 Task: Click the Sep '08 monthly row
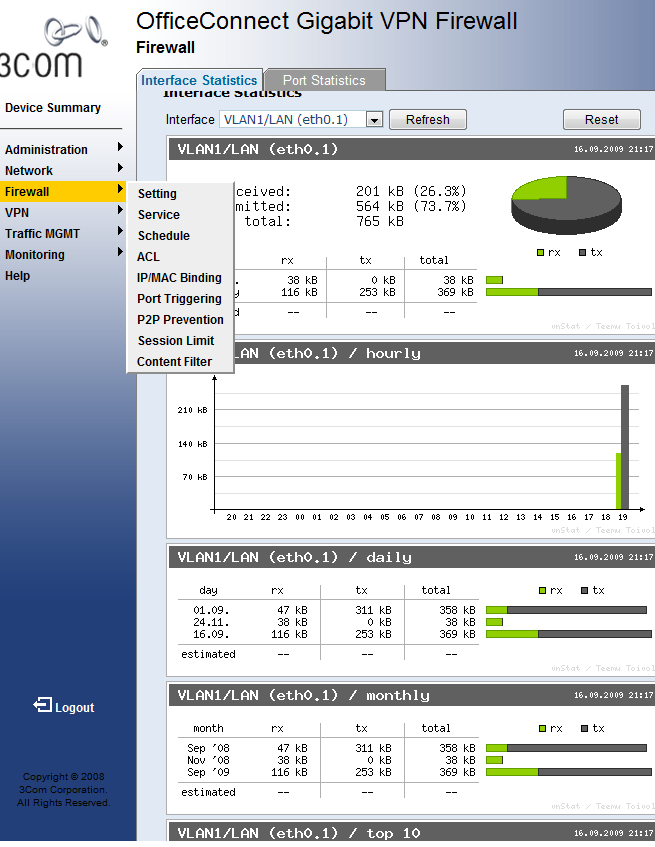pos(327,748)
